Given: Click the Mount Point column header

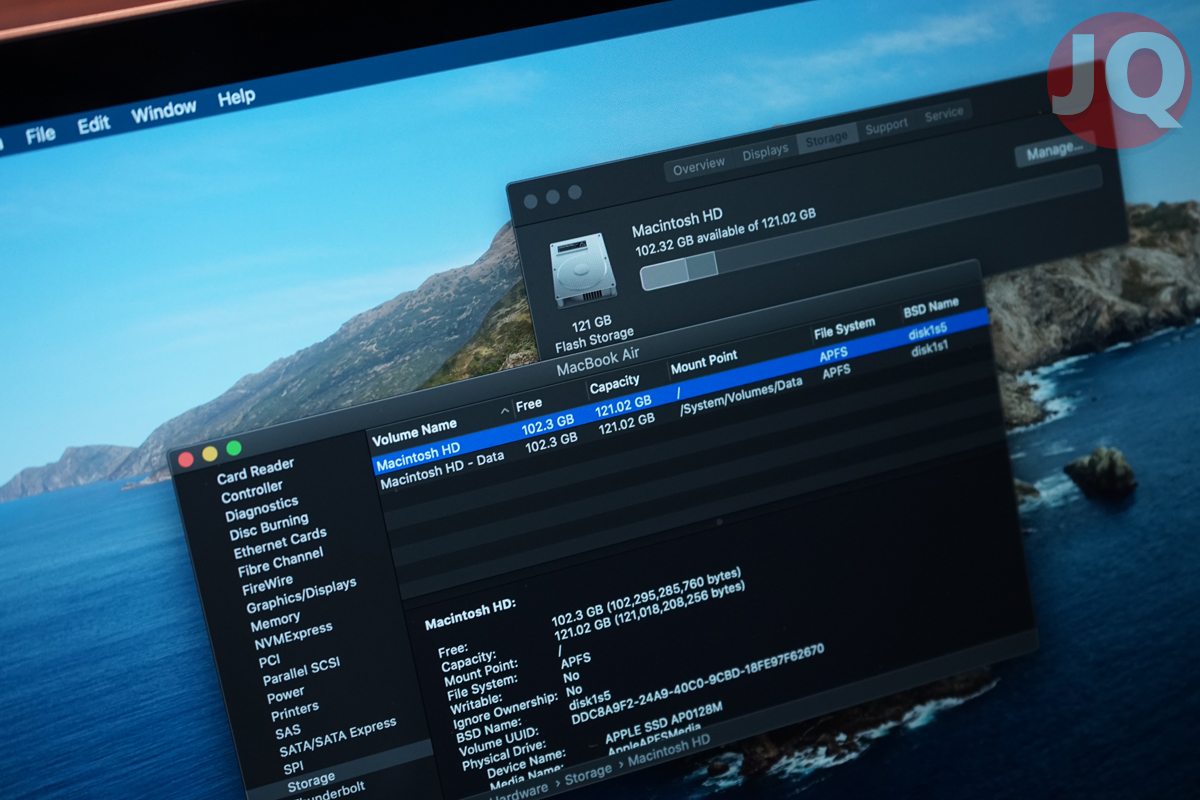Looking at the screenshot, I should pyautogui.click(x=704, y=363).
